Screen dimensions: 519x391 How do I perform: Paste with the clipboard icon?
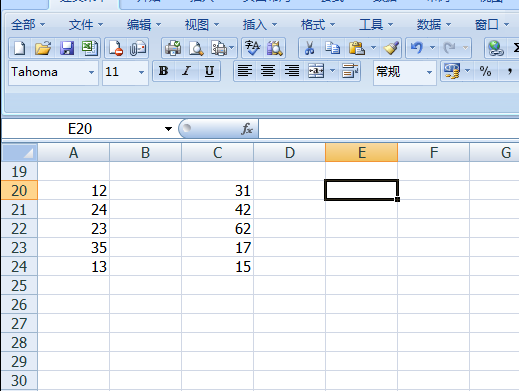[x=357, y=48]
